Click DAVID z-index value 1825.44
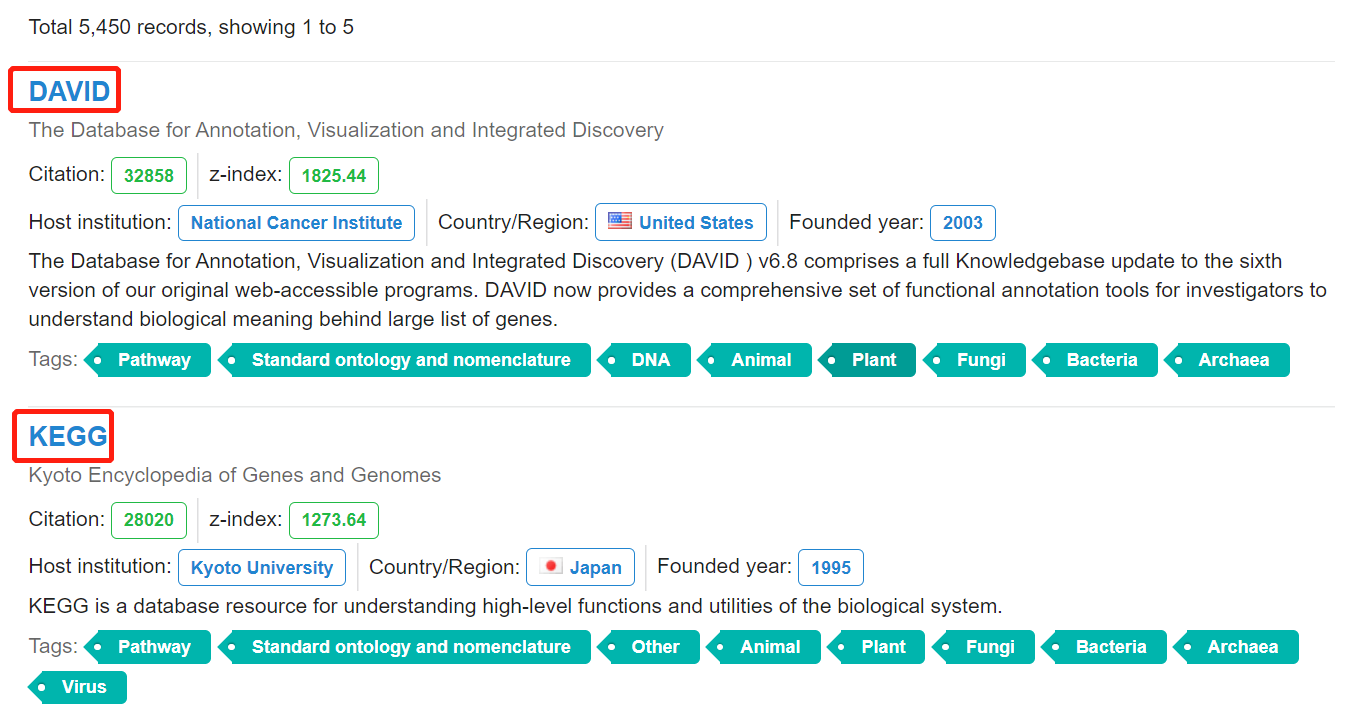Screen dimensions: 1356x728 pyautogui.click(x=334, y=175)
